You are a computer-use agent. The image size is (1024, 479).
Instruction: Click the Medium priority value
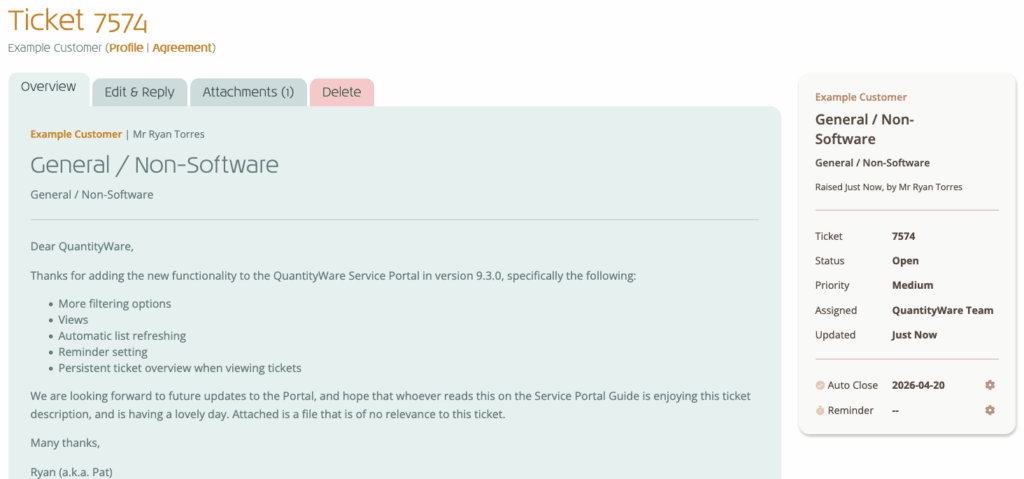click(x=912, y=285)
